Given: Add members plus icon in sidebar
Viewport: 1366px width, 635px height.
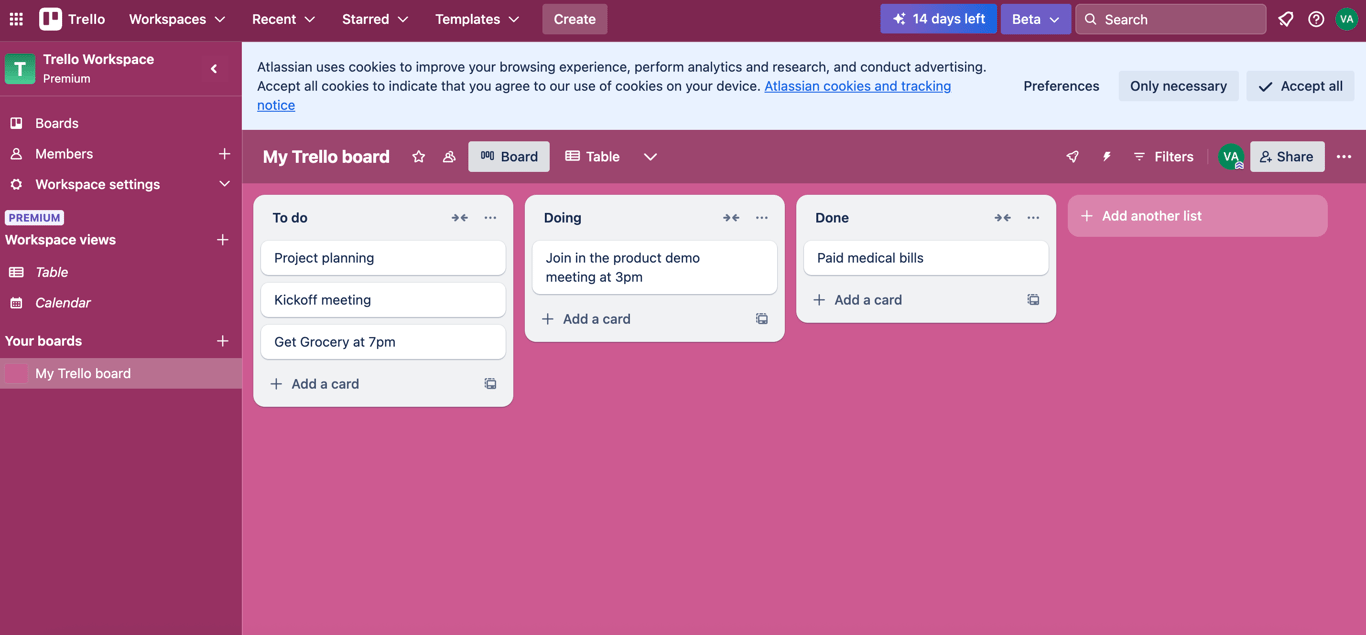Looking at the screenshot, I should coord(224,154).
